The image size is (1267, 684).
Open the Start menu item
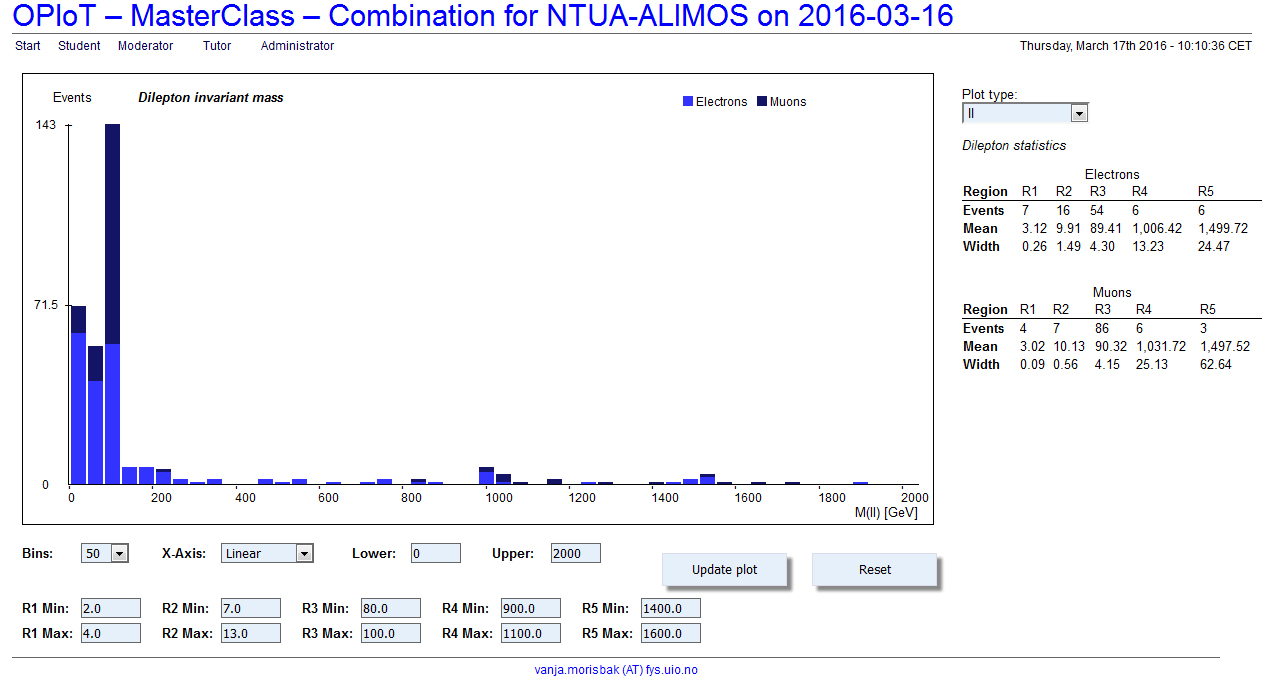point(28,46)
